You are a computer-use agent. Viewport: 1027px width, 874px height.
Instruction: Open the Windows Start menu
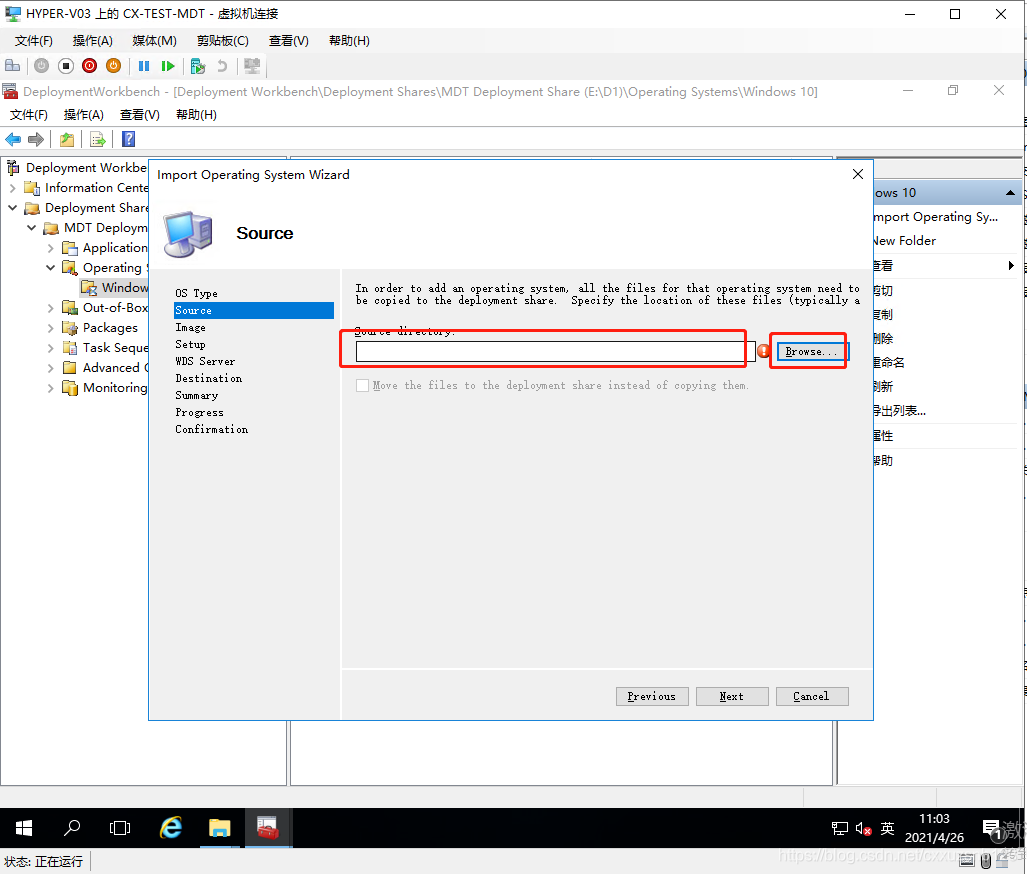point(24,828)
